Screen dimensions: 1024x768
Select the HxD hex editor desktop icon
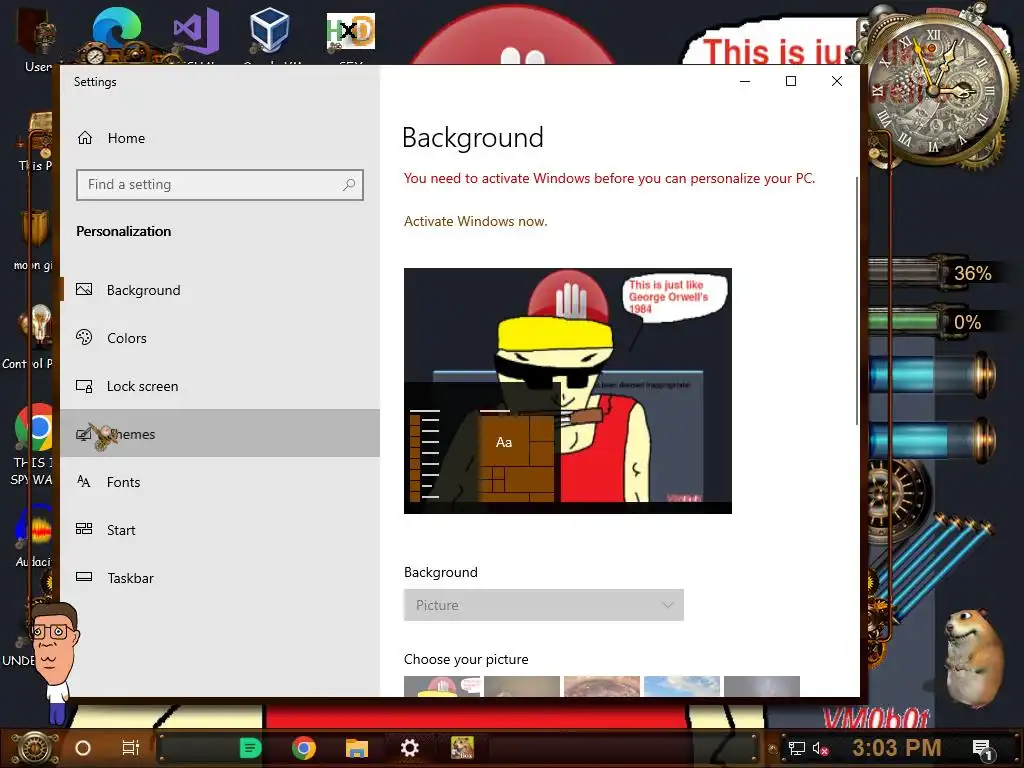(351, 31)
